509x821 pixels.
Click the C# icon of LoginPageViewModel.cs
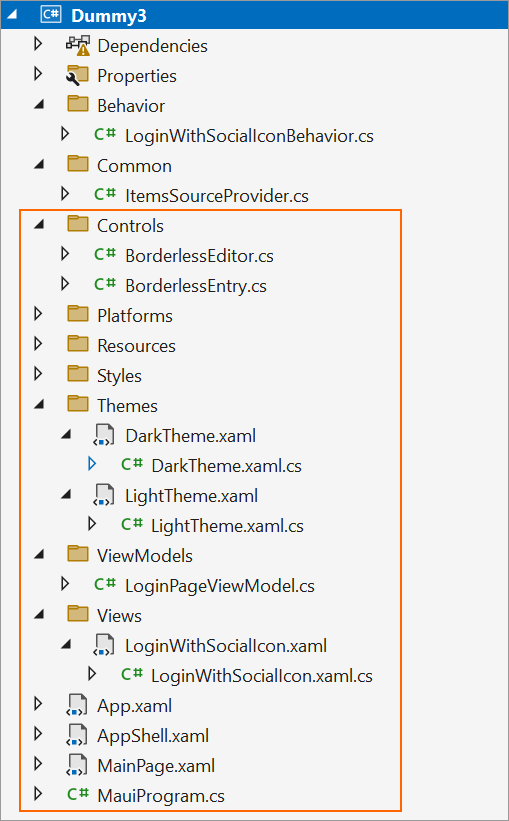[x=105, y=584]
